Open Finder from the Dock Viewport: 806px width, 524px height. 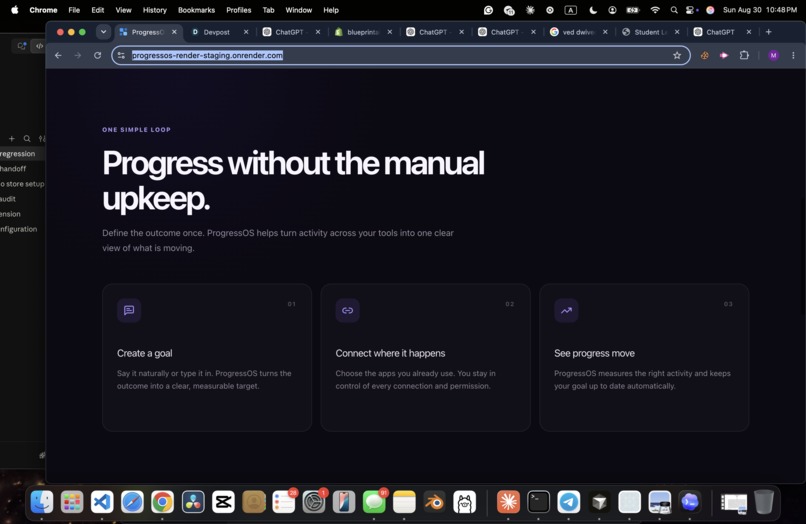(42, 501)
